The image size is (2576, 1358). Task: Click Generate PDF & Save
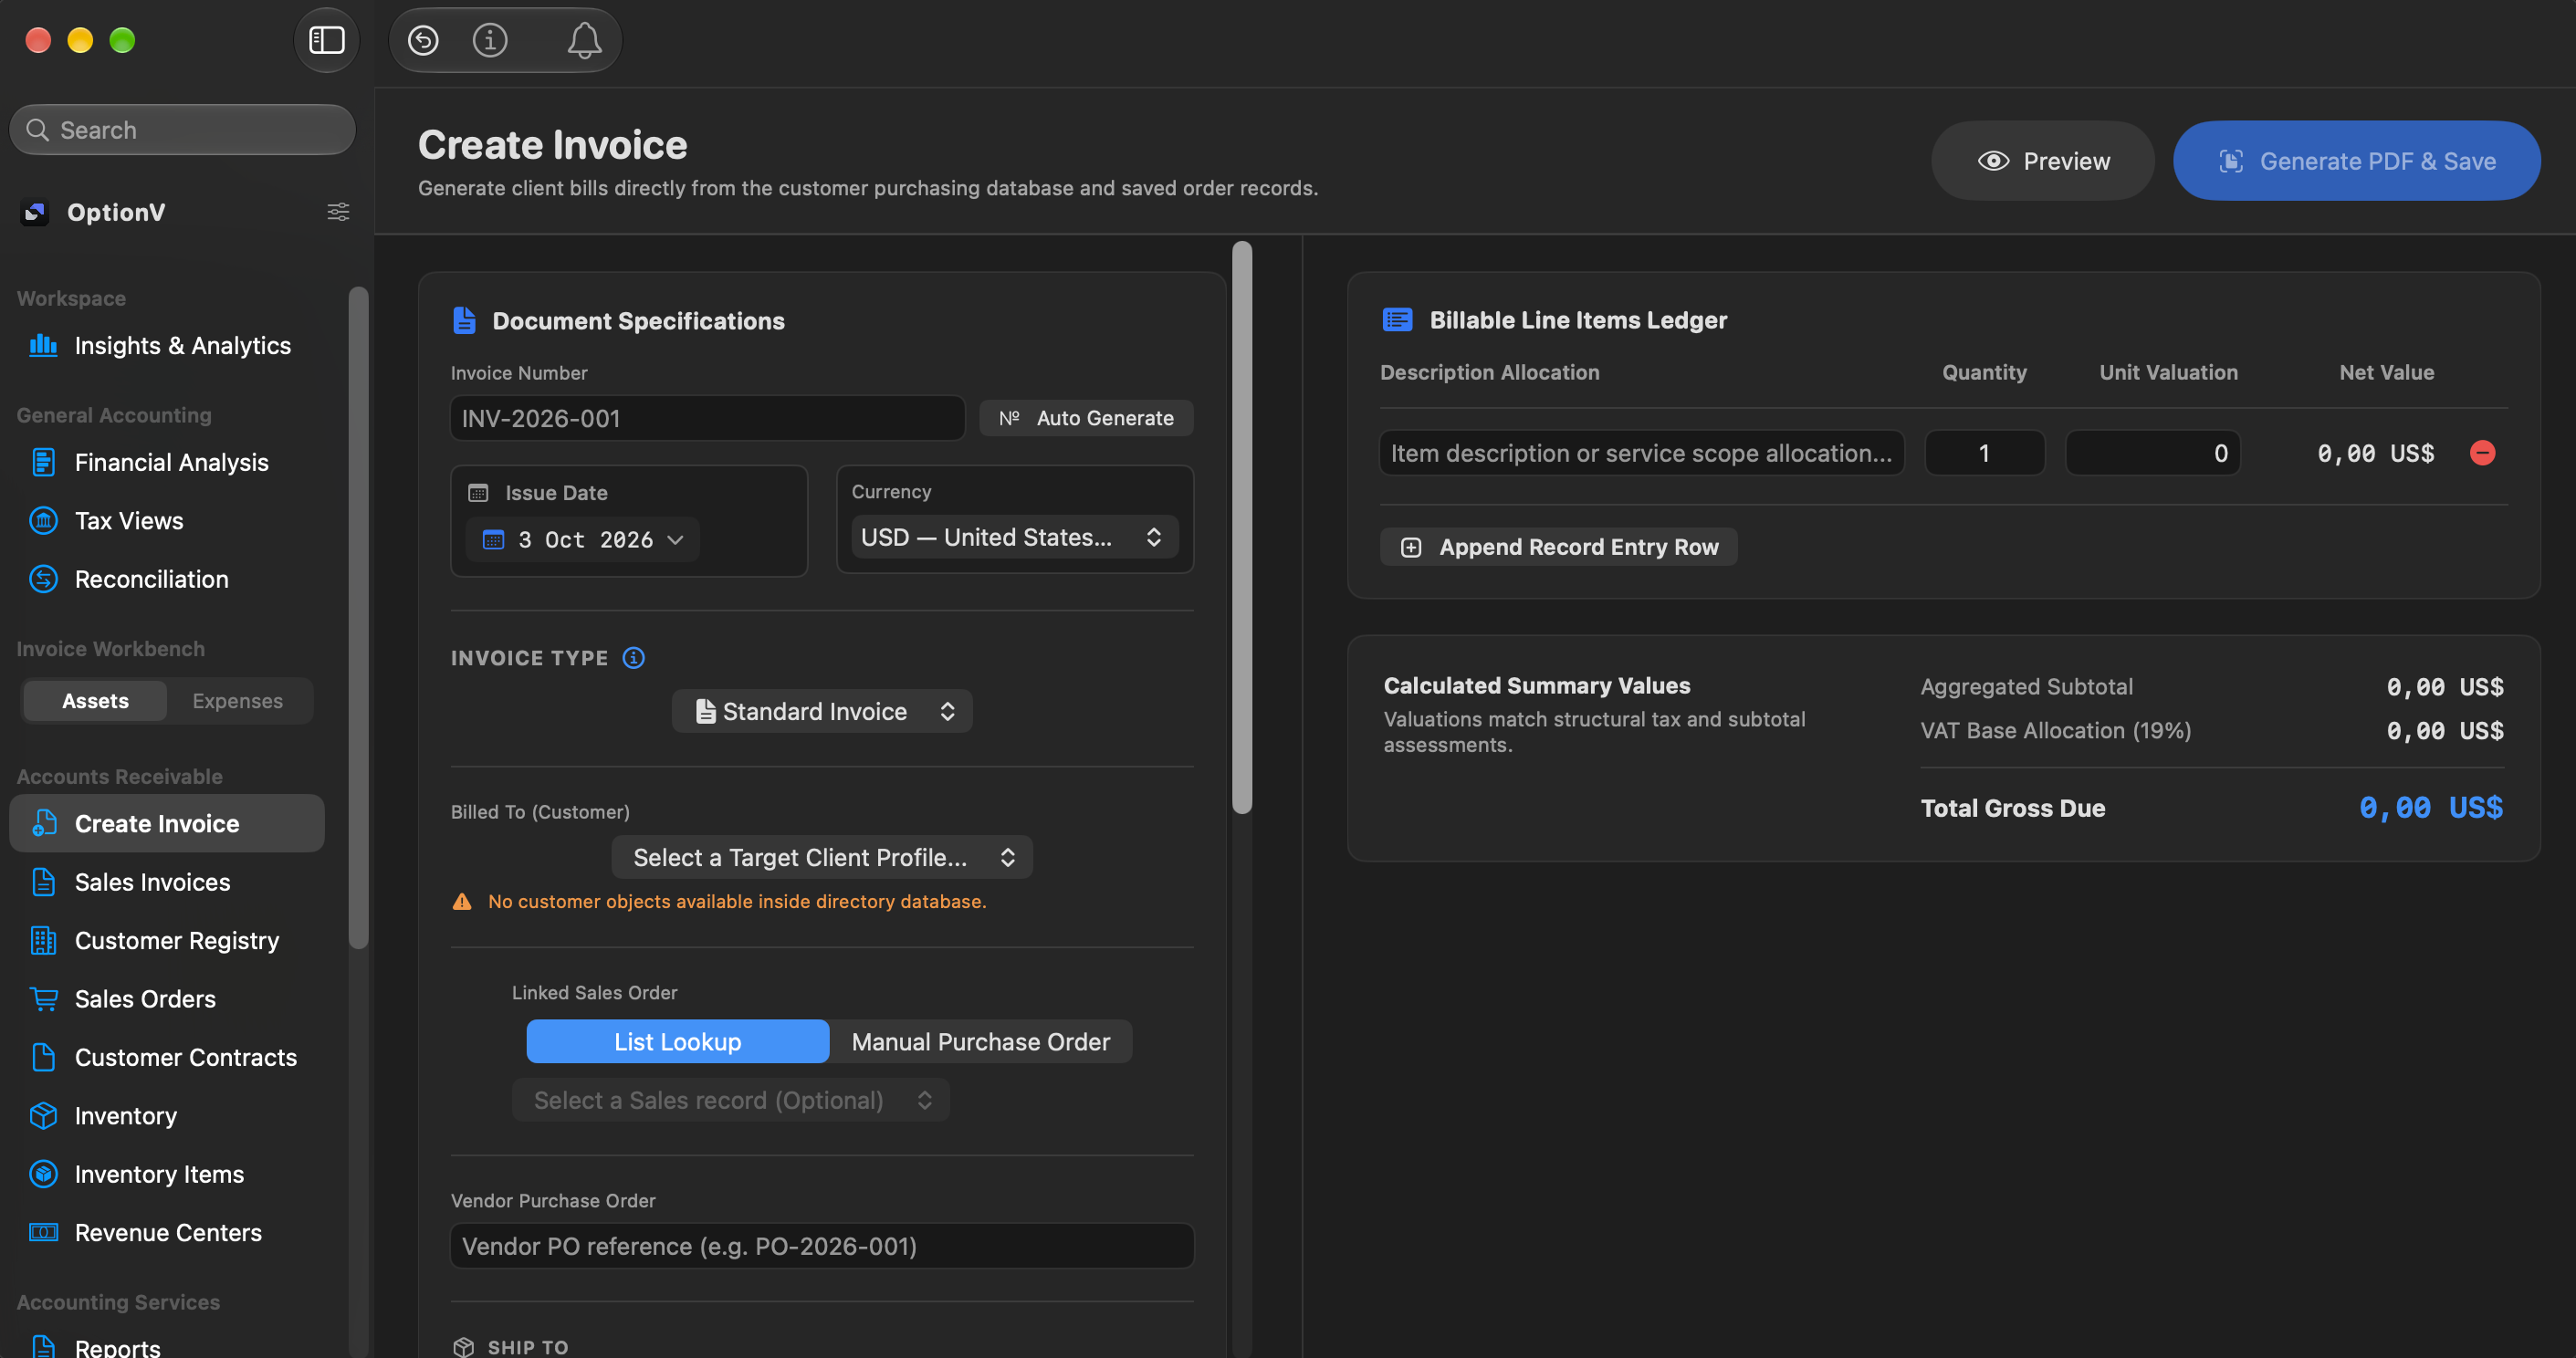[x=2357, y=161]
